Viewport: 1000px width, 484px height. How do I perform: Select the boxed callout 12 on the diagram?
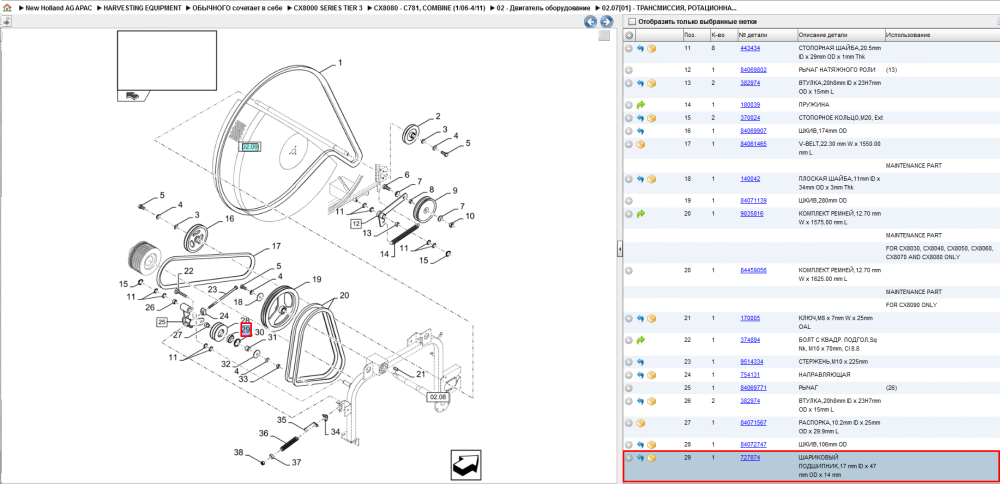pos(356,223)
